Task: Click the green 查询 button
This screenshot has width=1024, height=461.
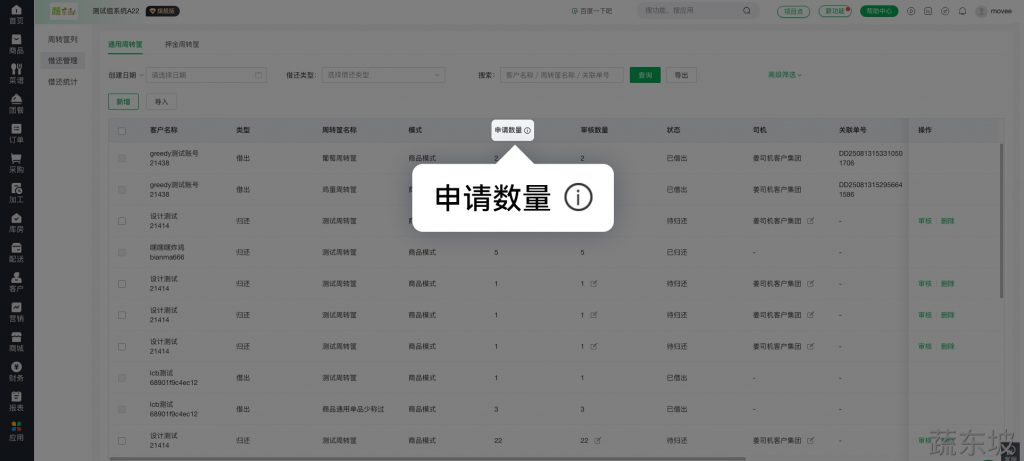Action: (645, 75)
